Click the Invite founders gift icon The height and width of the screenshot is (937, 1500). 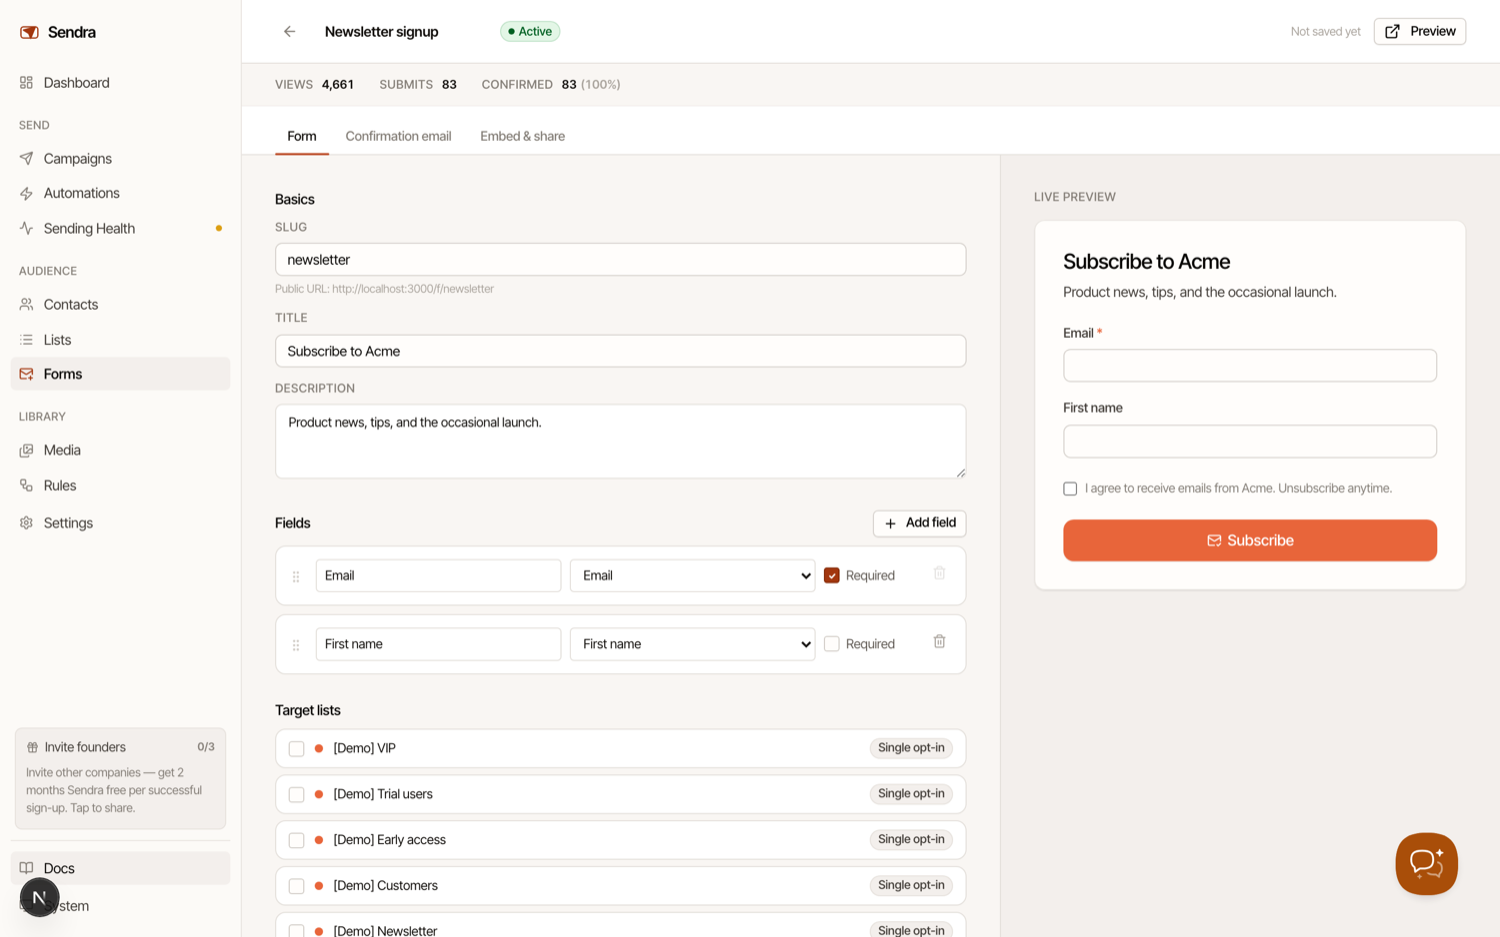coord(32,747)
